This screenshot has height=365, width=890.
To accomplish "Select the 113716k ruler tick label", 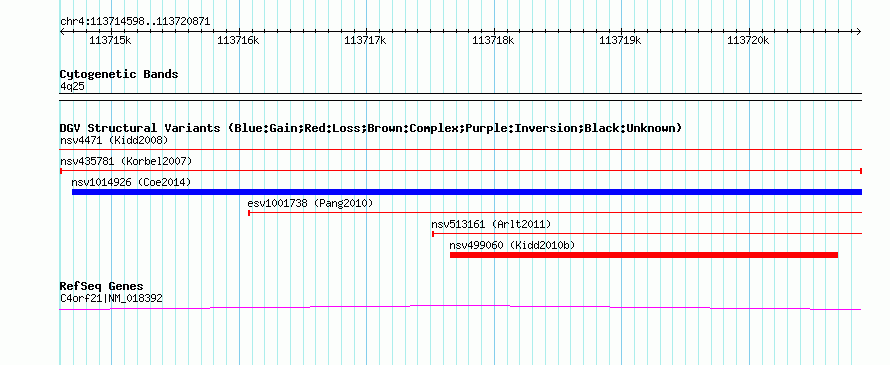I will pyautogui.click(x=238, y=40).
